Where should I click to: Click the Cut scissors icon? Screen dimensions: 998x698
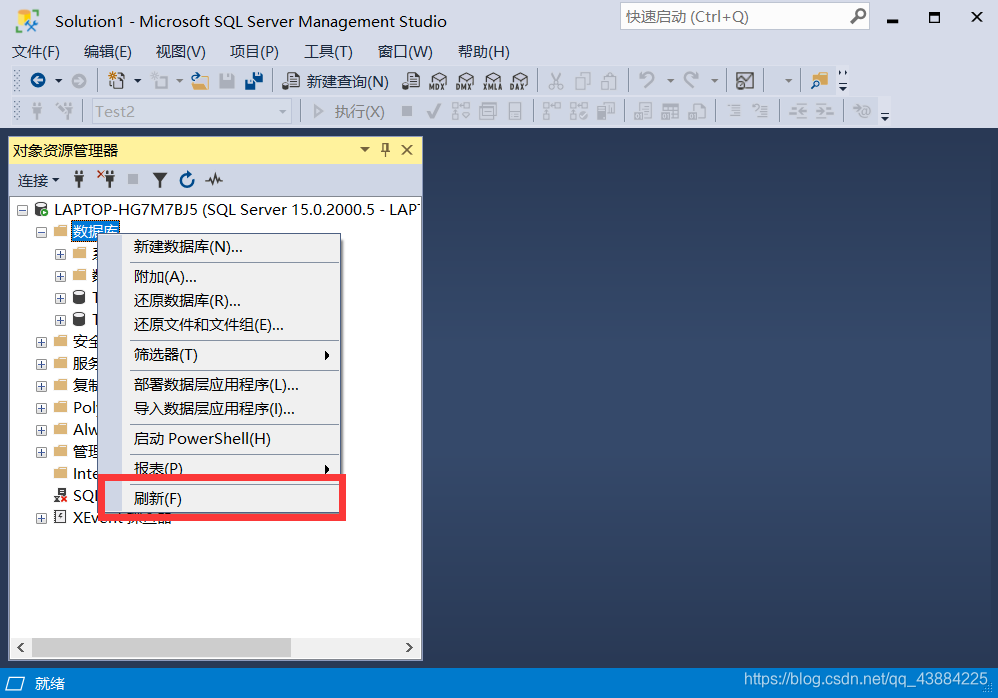point(556,81)
